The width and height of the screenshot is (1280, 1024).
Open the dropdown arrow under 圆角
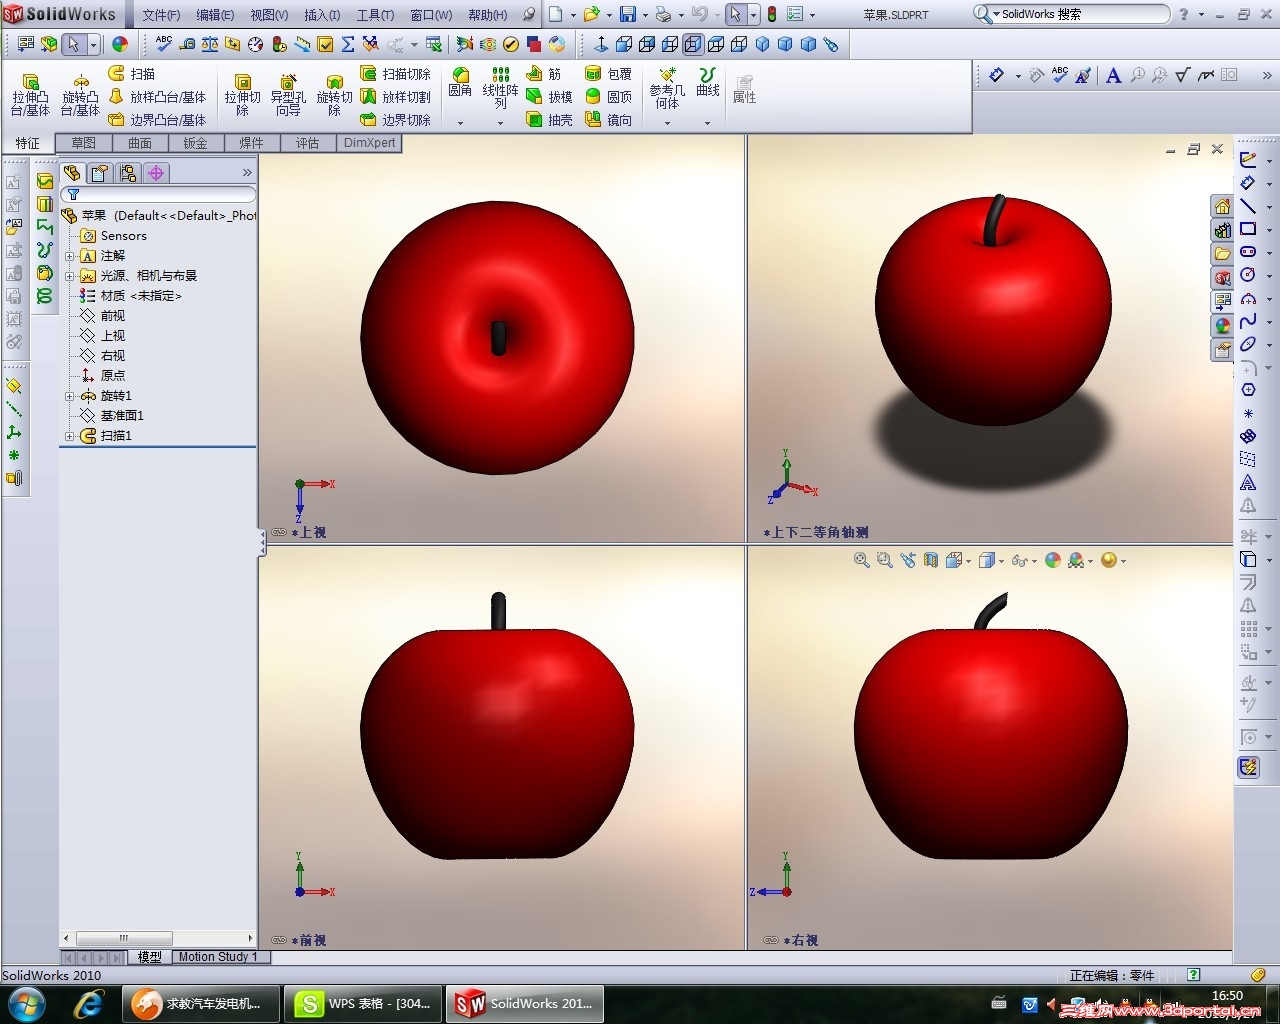pos(460,123)
